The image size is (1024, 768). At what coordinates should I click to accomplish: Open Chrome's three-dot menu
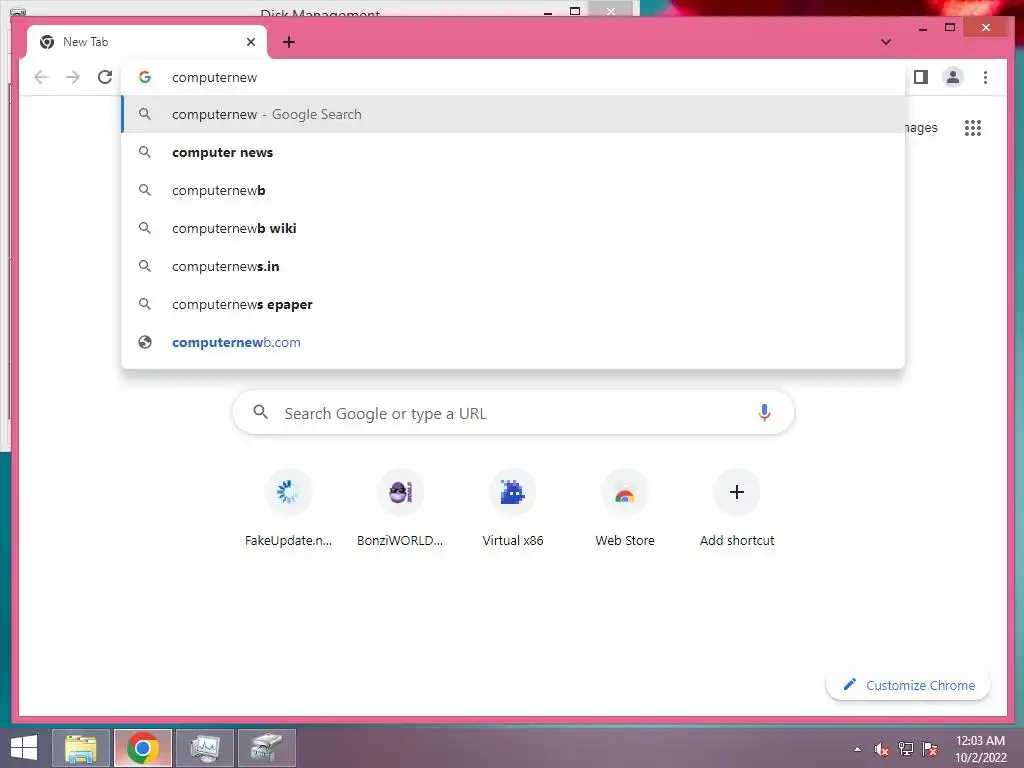click(985, 77)
